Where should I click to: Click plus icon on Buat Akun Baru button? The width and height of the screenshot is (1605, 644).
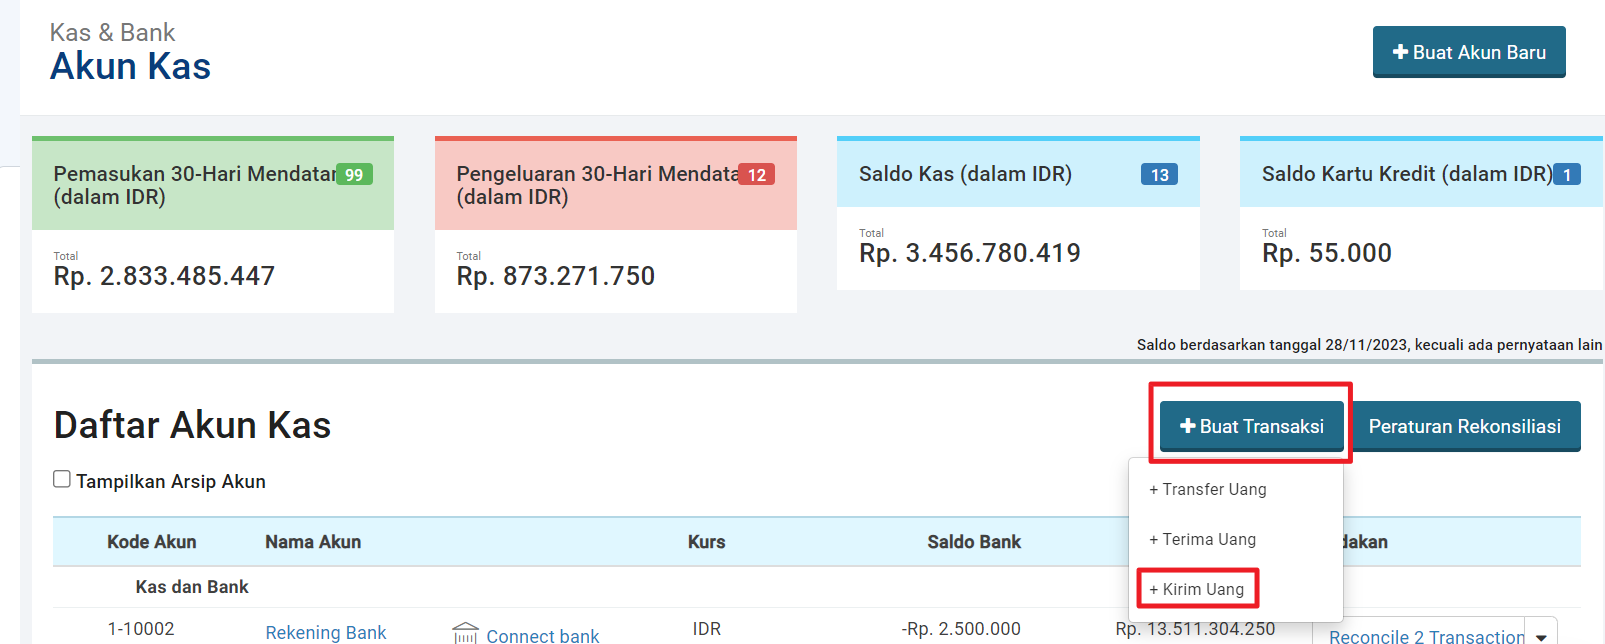coord(1400,52)
